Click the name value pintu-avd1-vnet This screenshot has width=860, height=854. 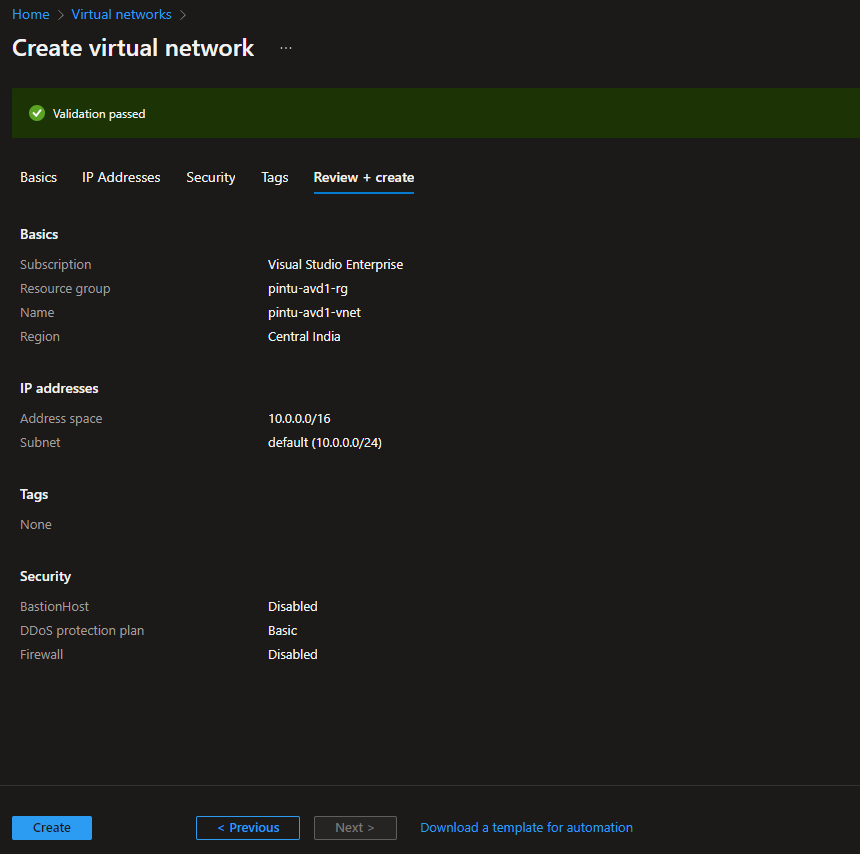click(314, 313)
